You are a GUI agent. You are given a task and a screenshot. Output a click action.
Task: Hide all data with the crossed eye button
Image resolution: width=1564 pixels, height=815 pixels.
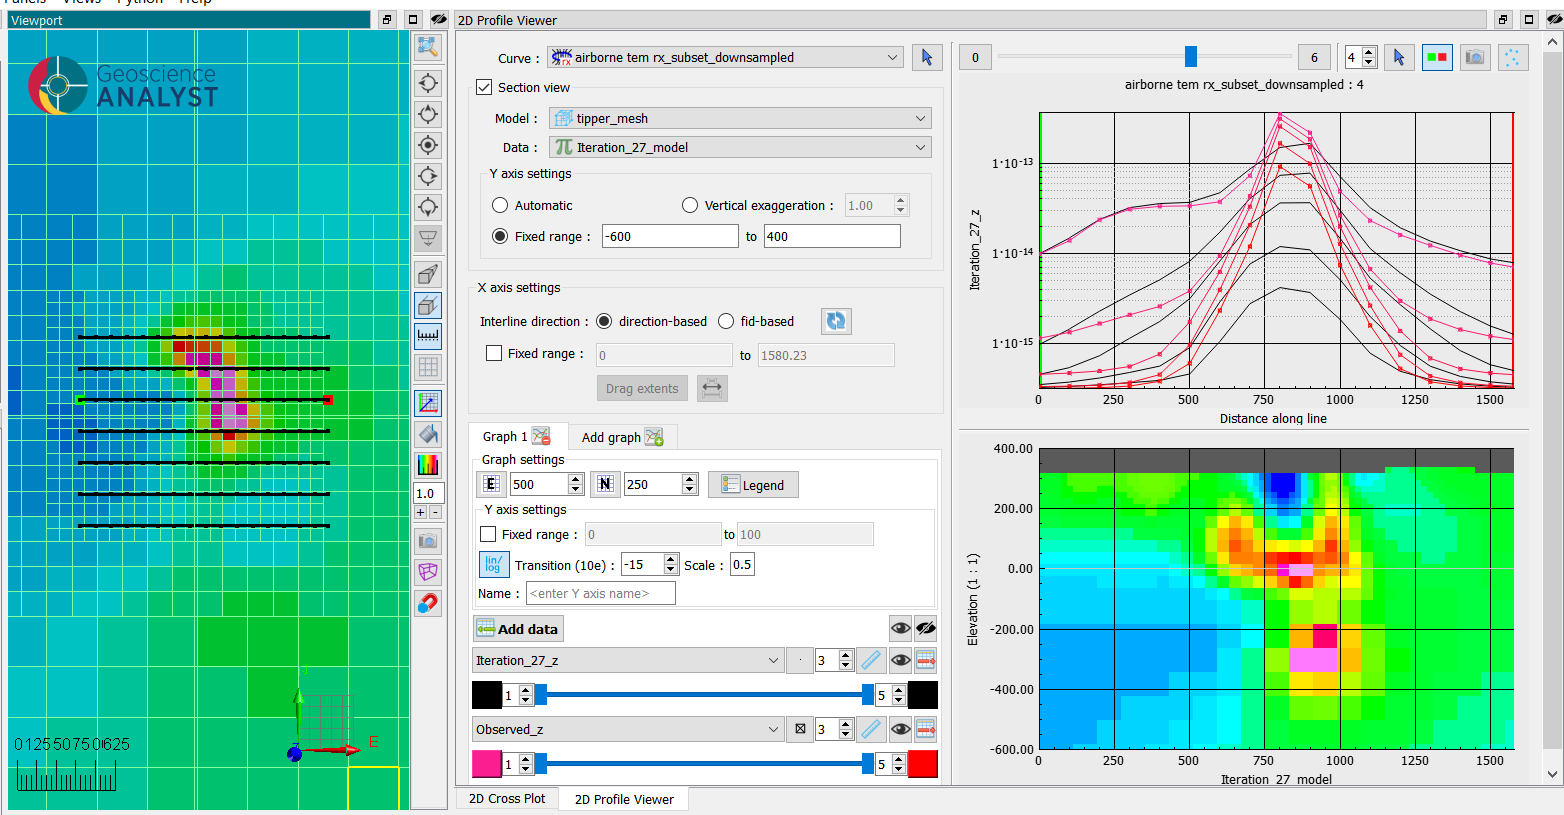925,628
